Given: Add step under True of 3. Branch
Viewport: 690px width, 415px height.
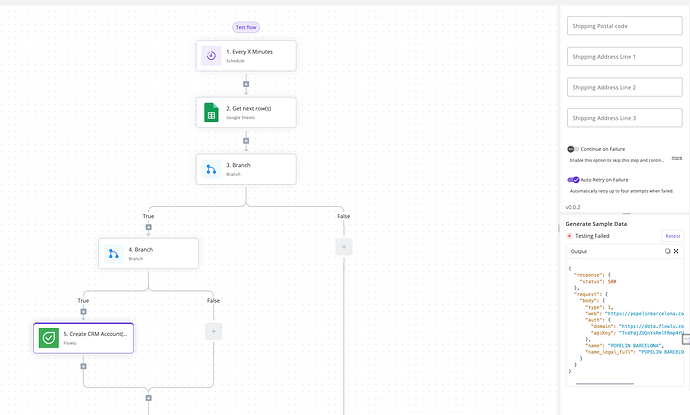Looking at the screenshot, I should [148, 228].
